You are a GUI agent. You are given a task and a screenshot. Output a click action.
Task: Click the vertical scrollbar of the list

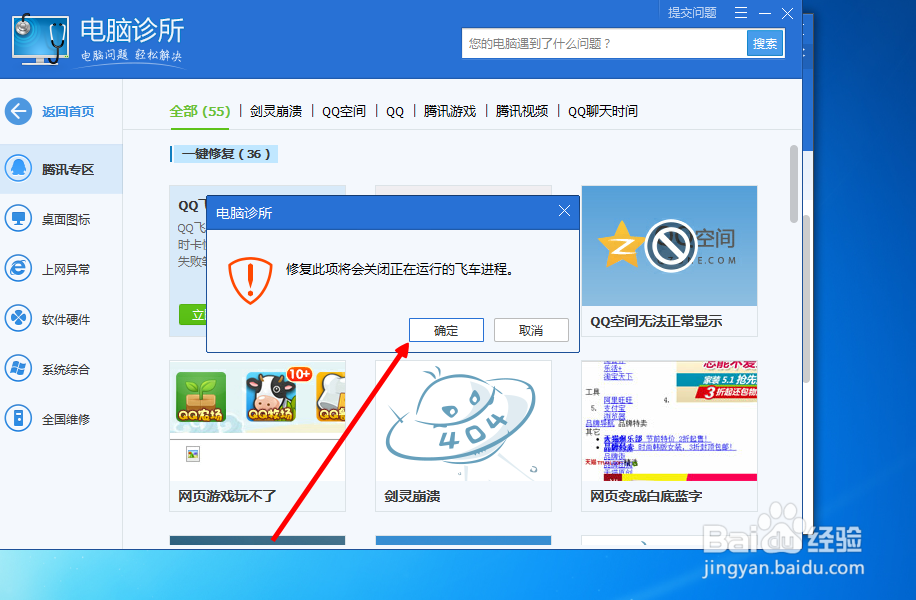[794, 185]
